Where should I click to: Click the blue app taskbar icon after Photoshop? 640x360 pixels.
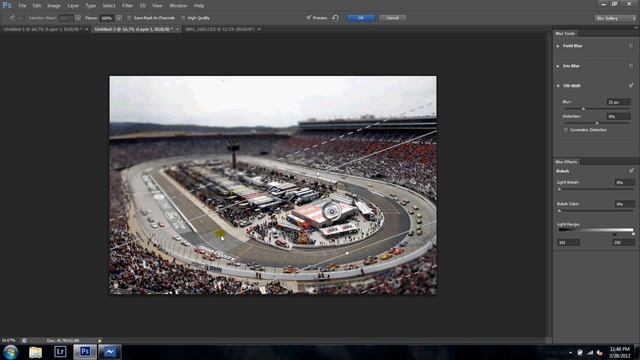pos(109,351)
